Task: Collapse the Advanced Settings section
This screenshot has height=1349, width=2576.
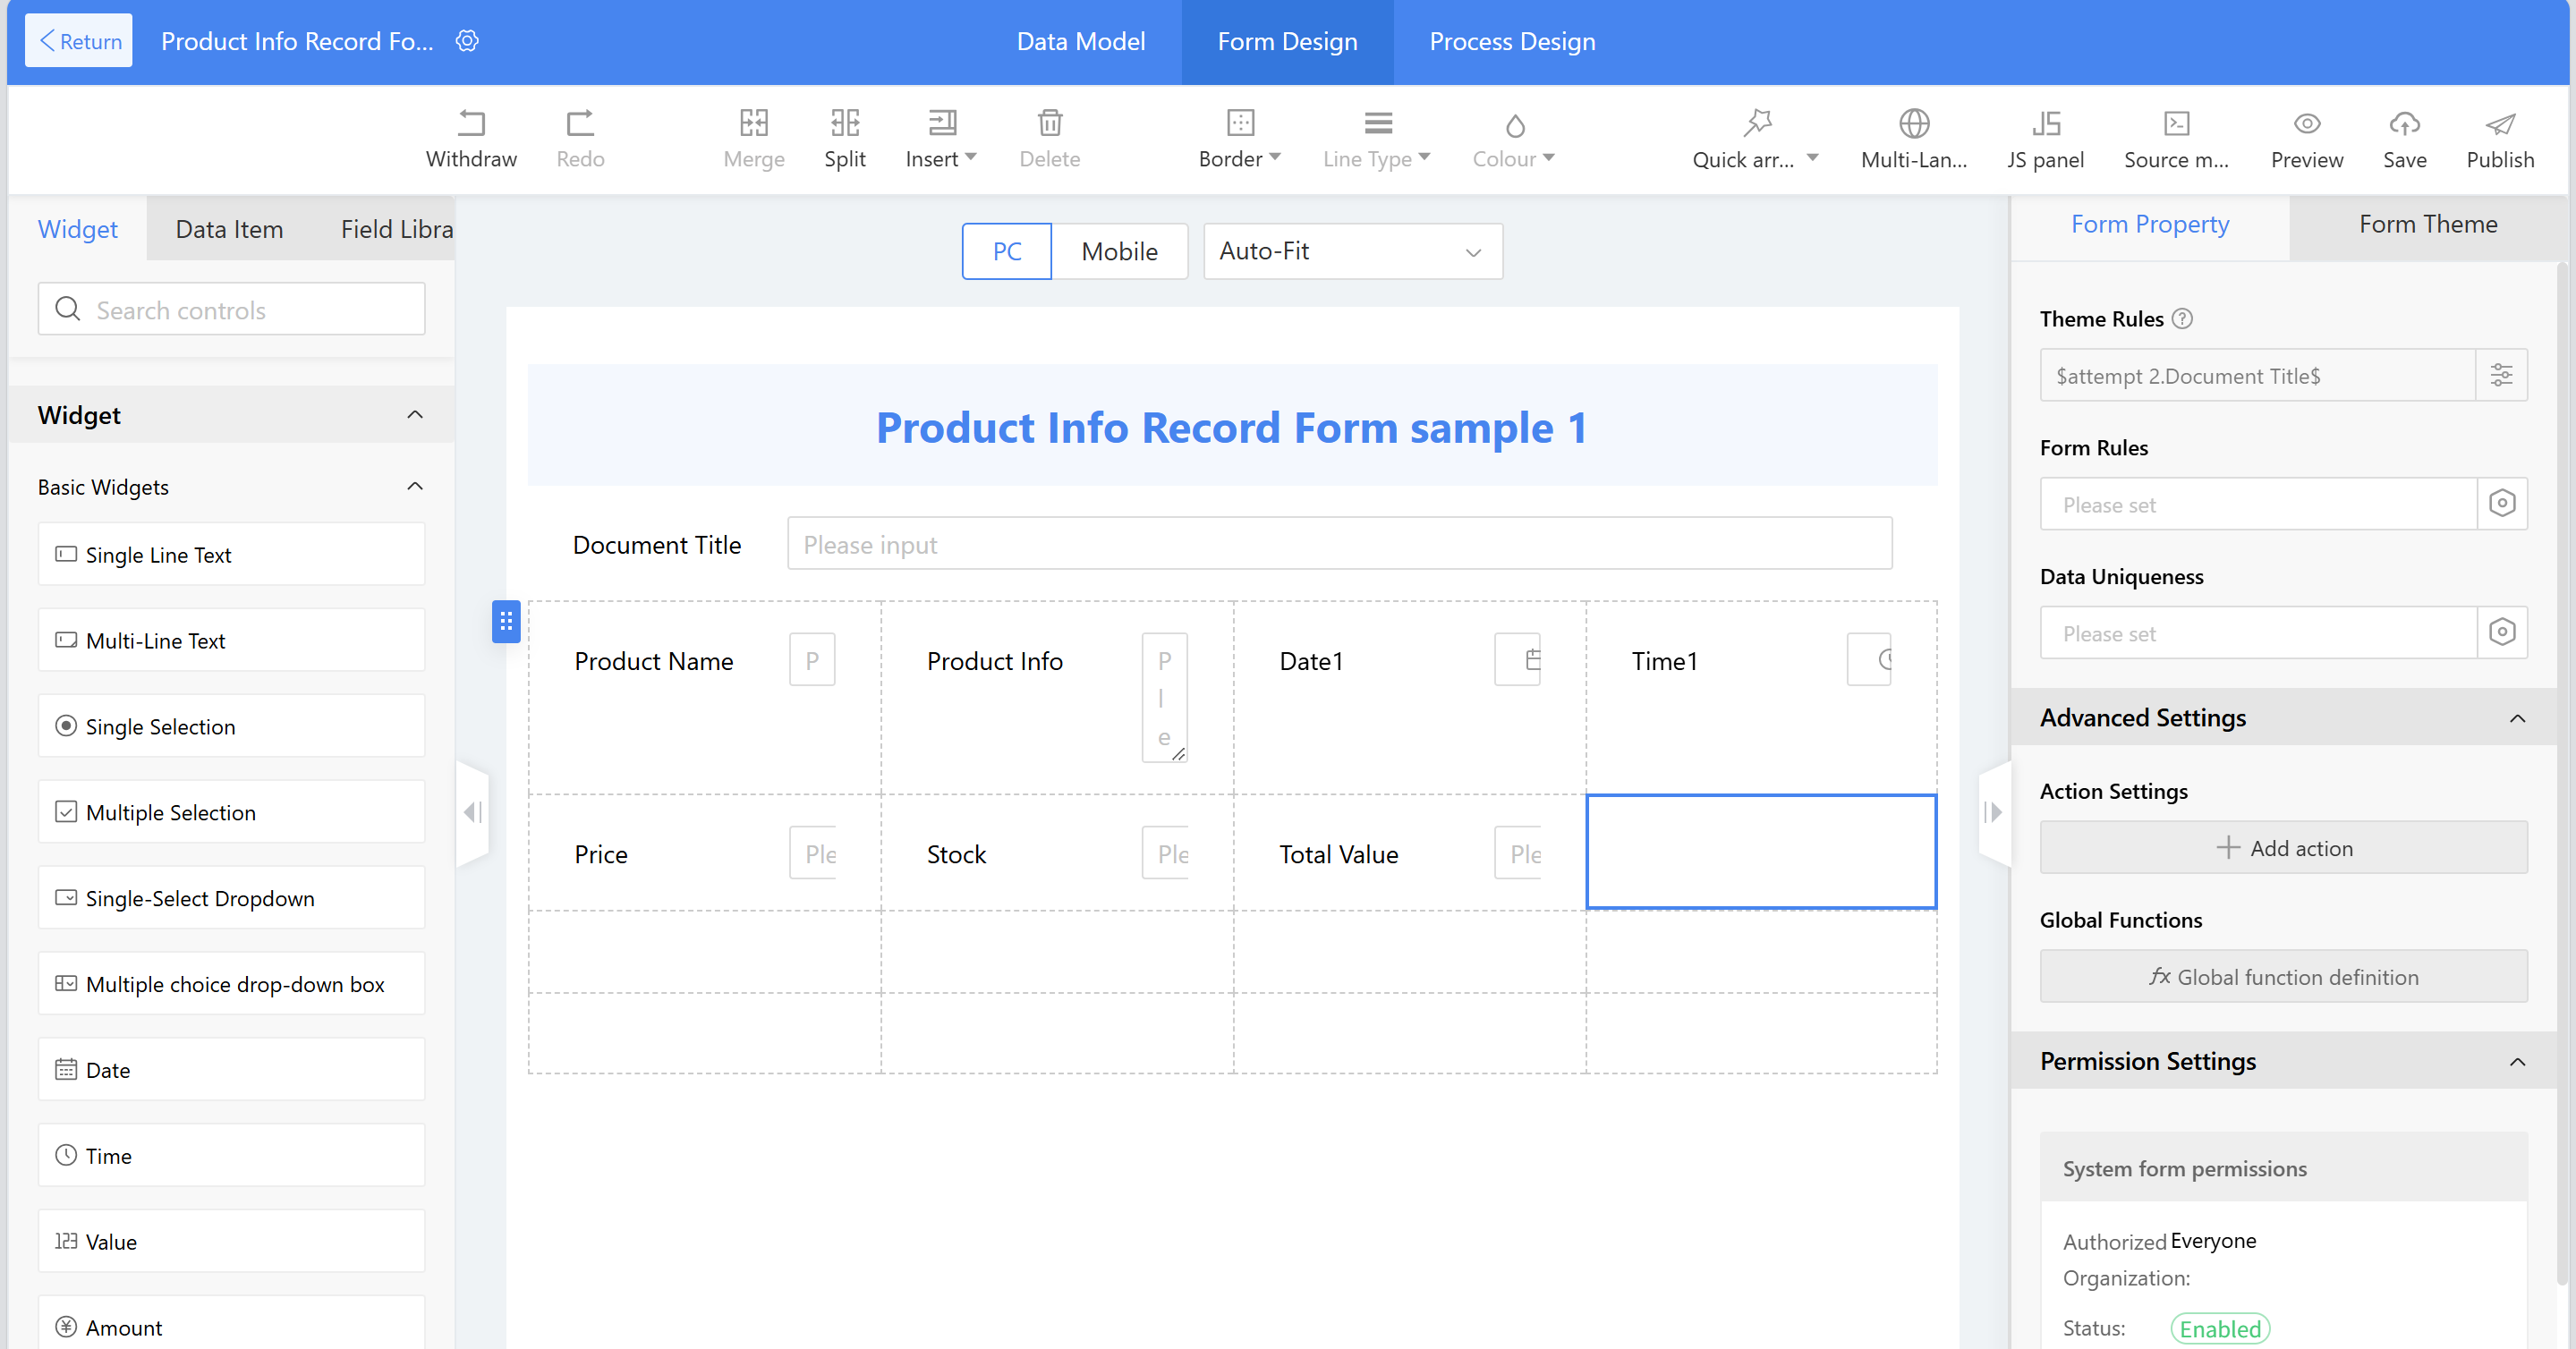Action: (x=2516, y=718)
